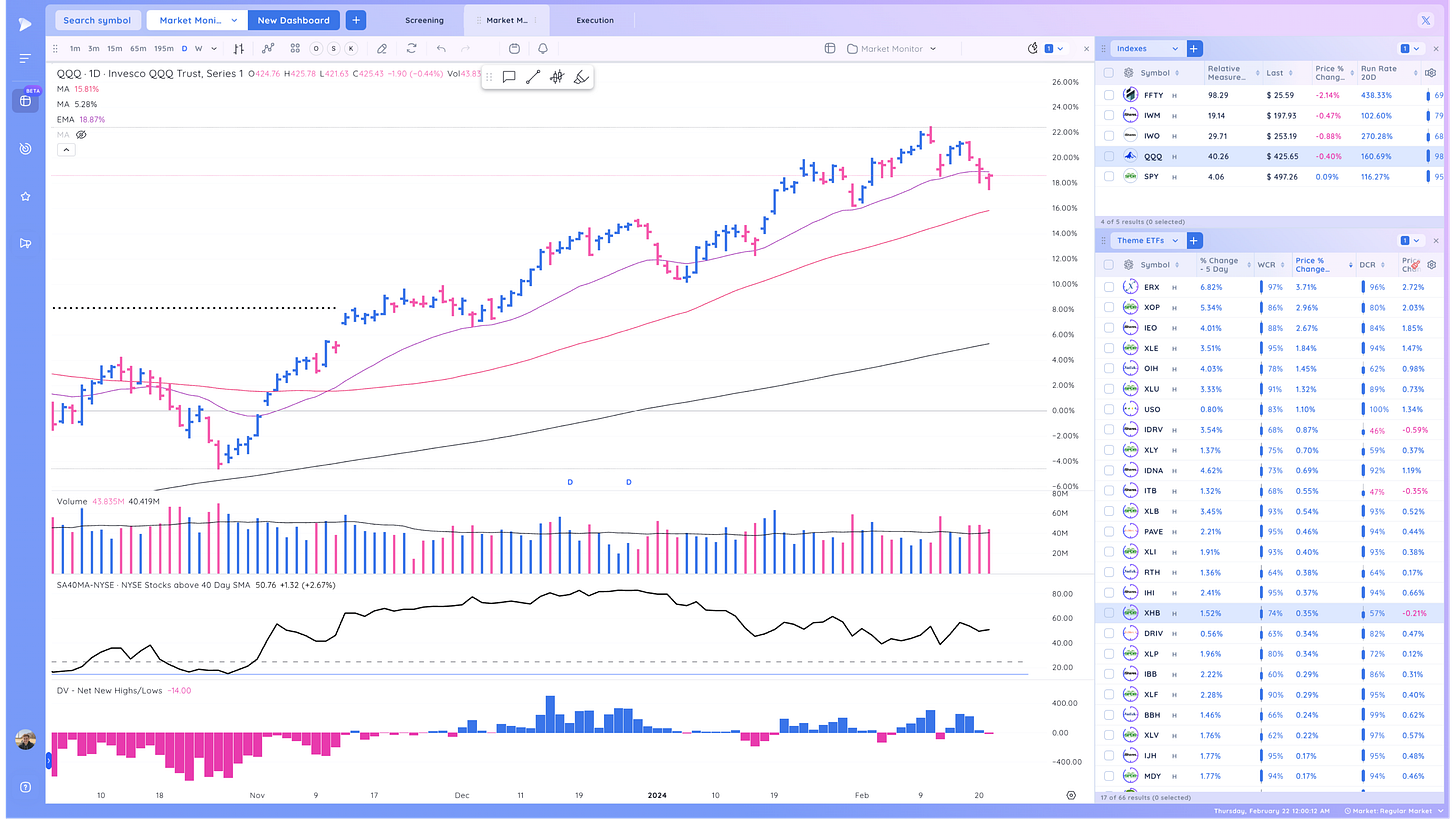This screenshot has height=819, width=1456.
Task: Open the indicators icon in chart toolbar
Action: (x=268, y=48)
